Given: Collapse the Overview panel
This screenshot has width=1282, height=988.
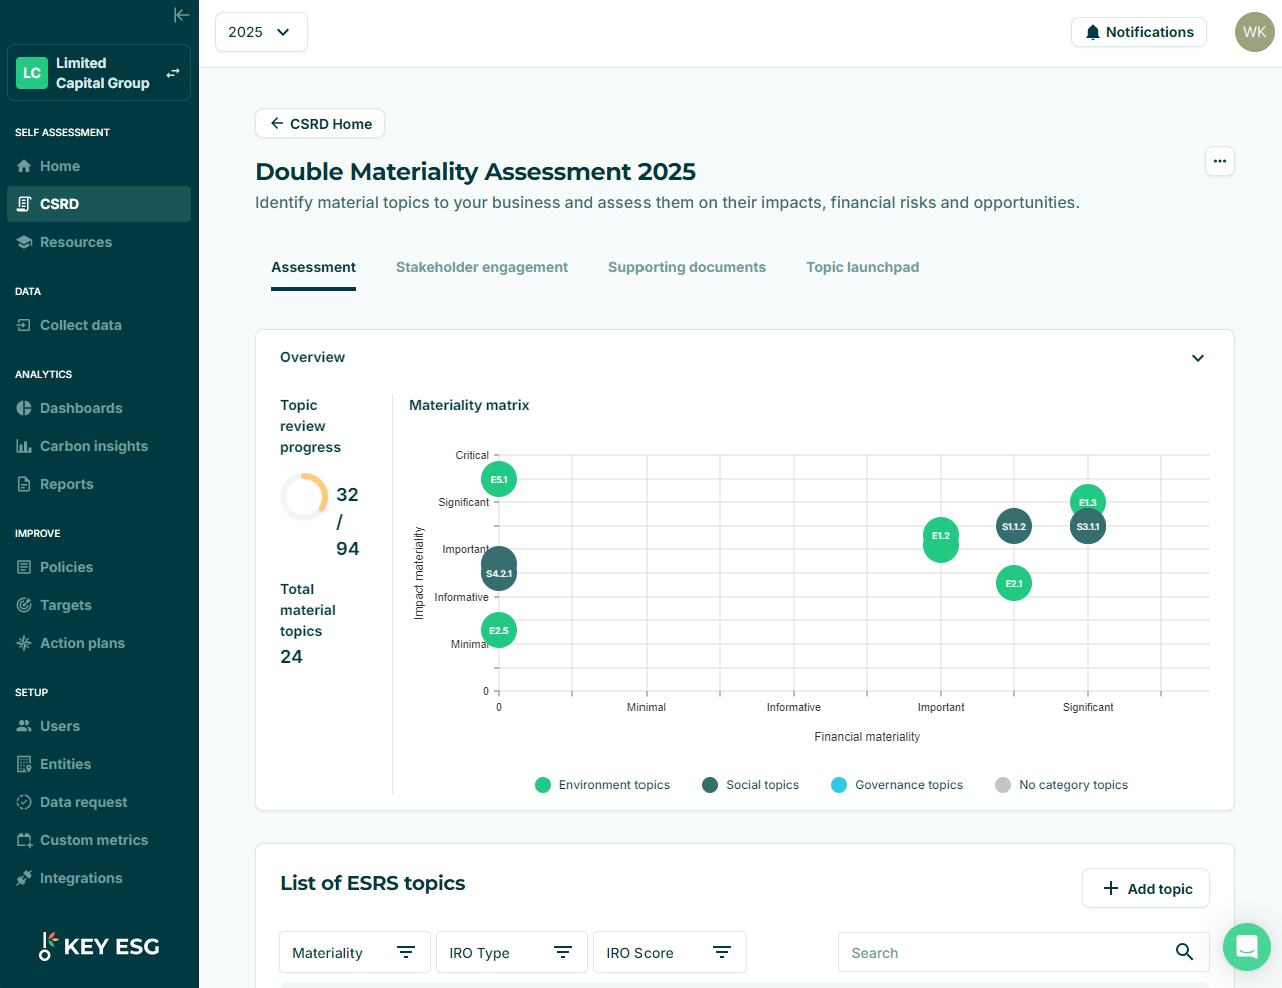Looking at the screenshot, I should (x=1197, y=357).
